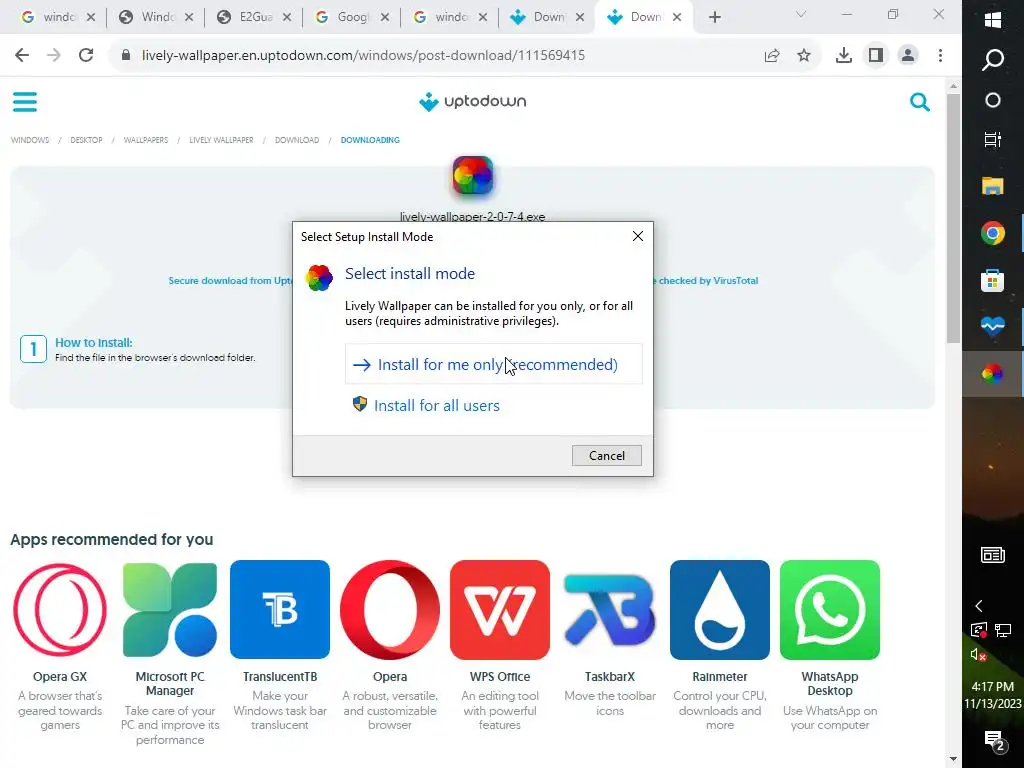Open the Uptodown hamburger menu
Image resolution: width=1024 pixels, height=768 pixels.
point(25,101)
